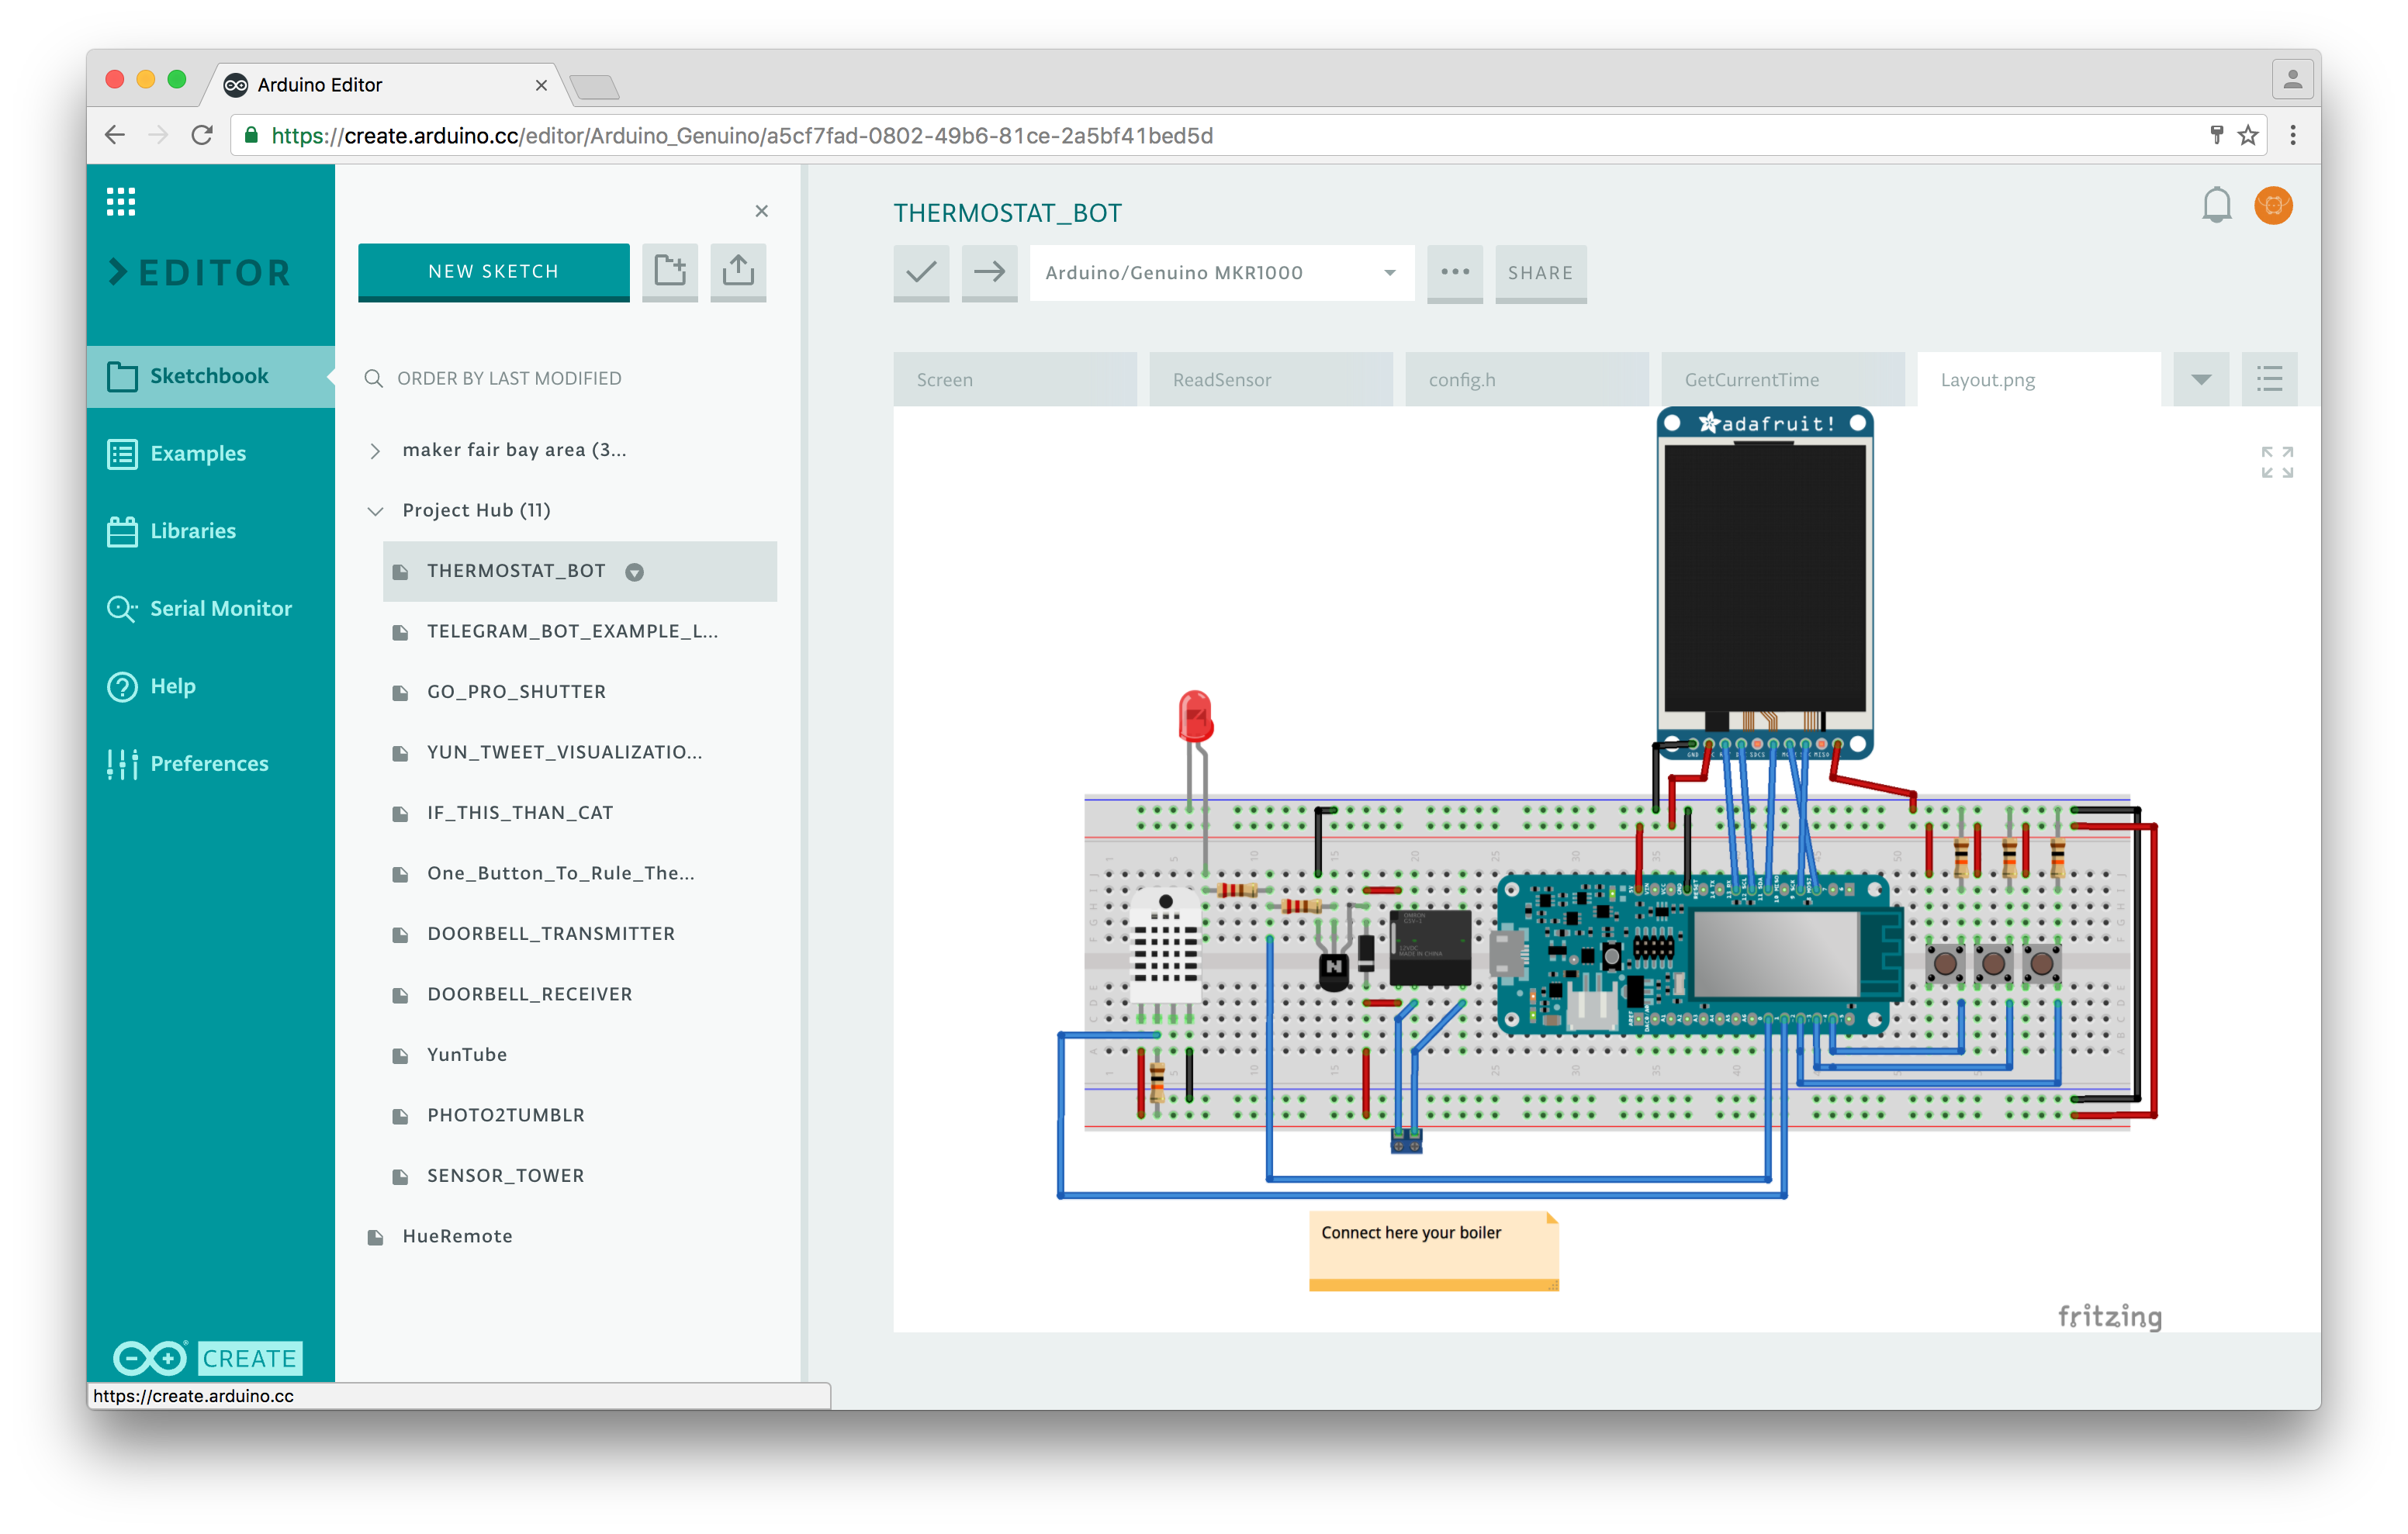Click the NEW SKETCH button

click(493, 271)
